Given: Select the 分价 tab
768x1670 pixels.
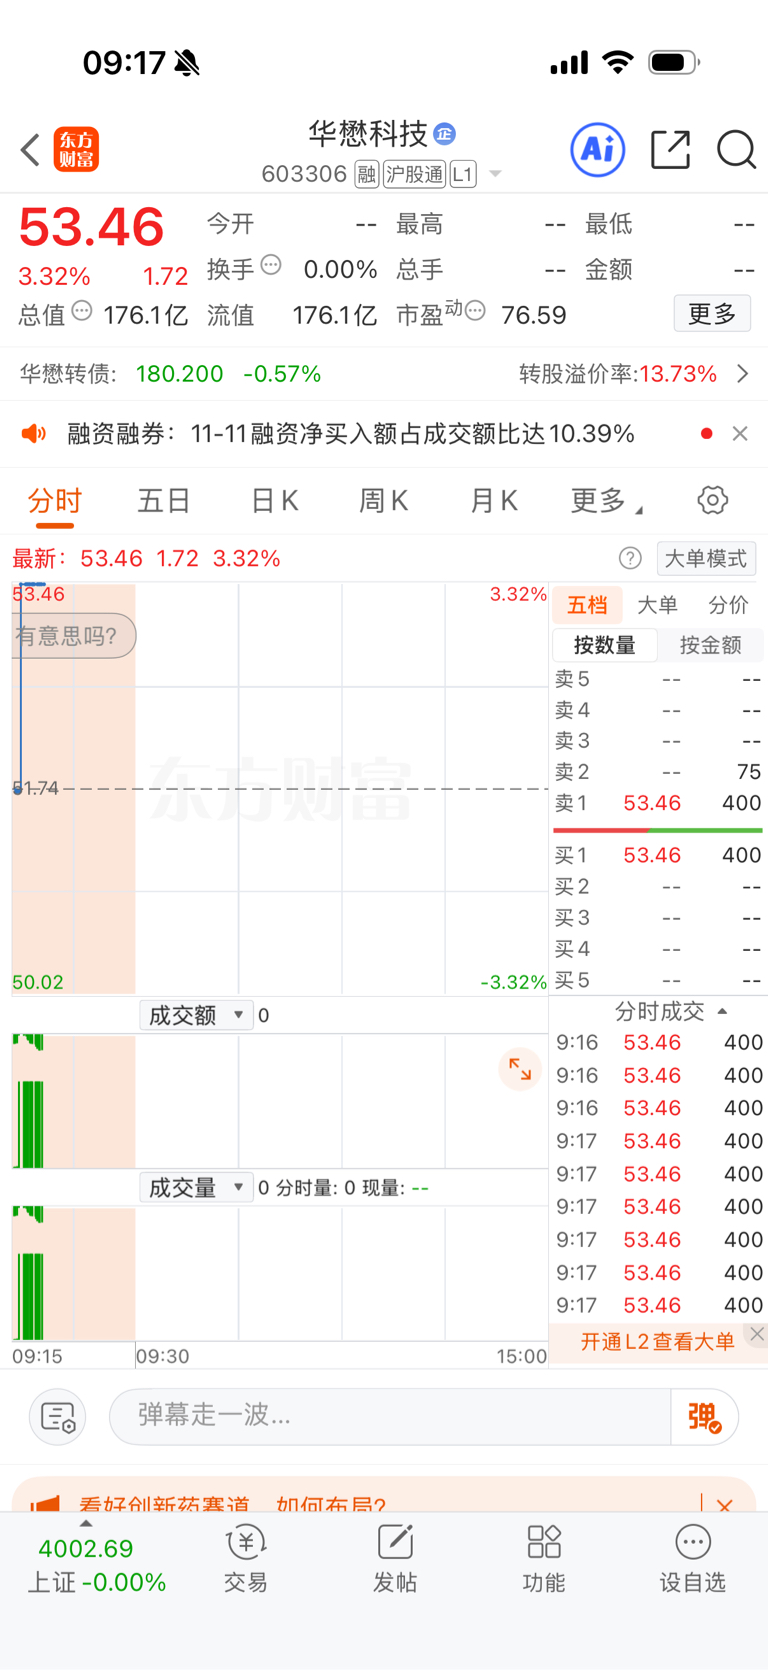Looking at the screenshot, I should [728, 605].
